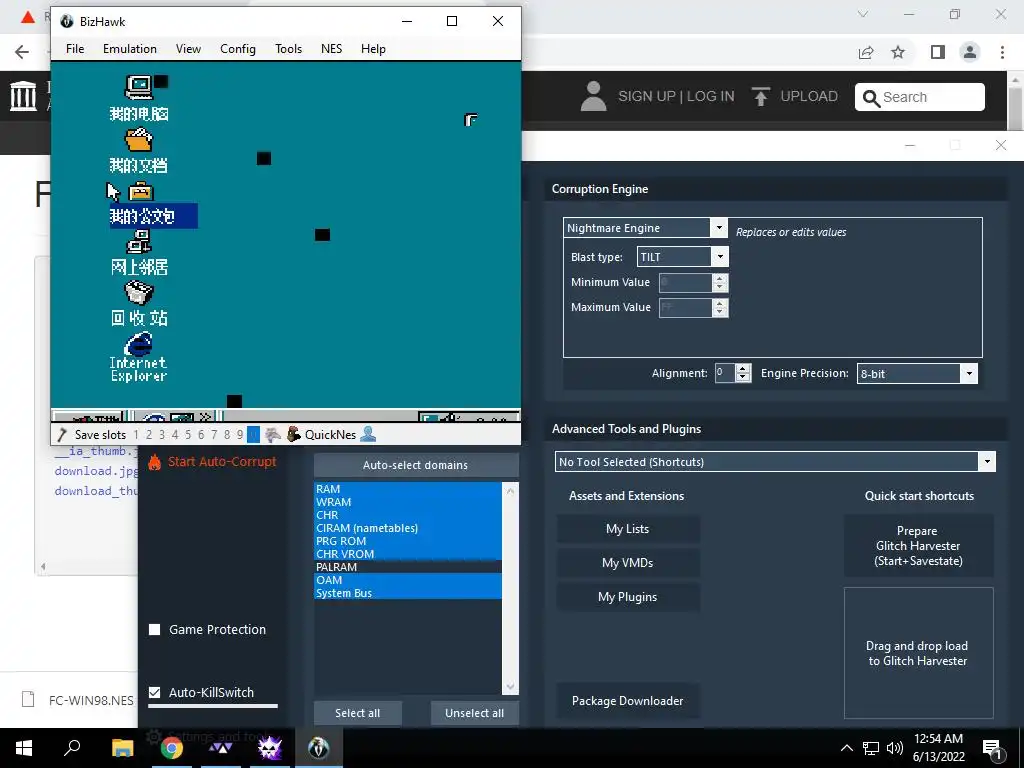Click the browser share icon
Image resolution: width=1024 pixels, height=768 pixels.
(866, 52)
